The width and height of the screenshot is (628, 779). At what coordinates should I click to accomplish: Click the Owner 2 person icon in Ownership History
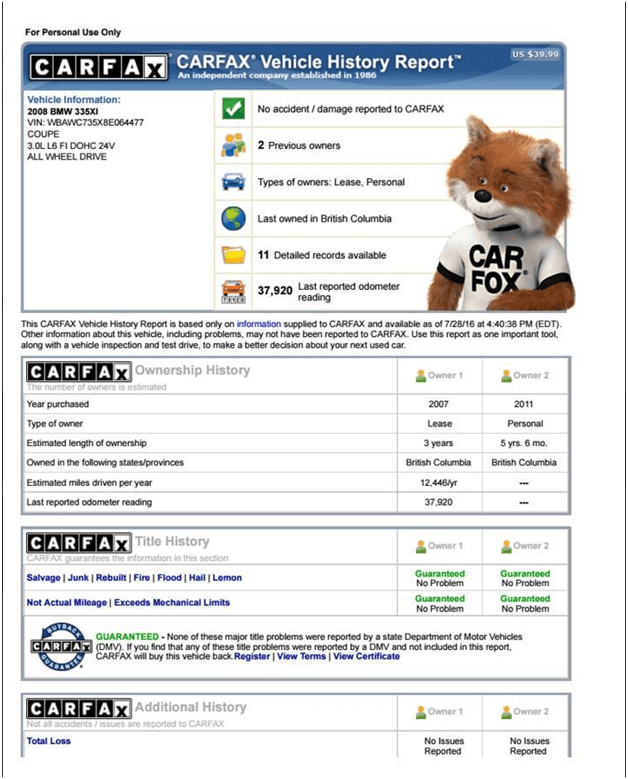[x=506, y=376]
